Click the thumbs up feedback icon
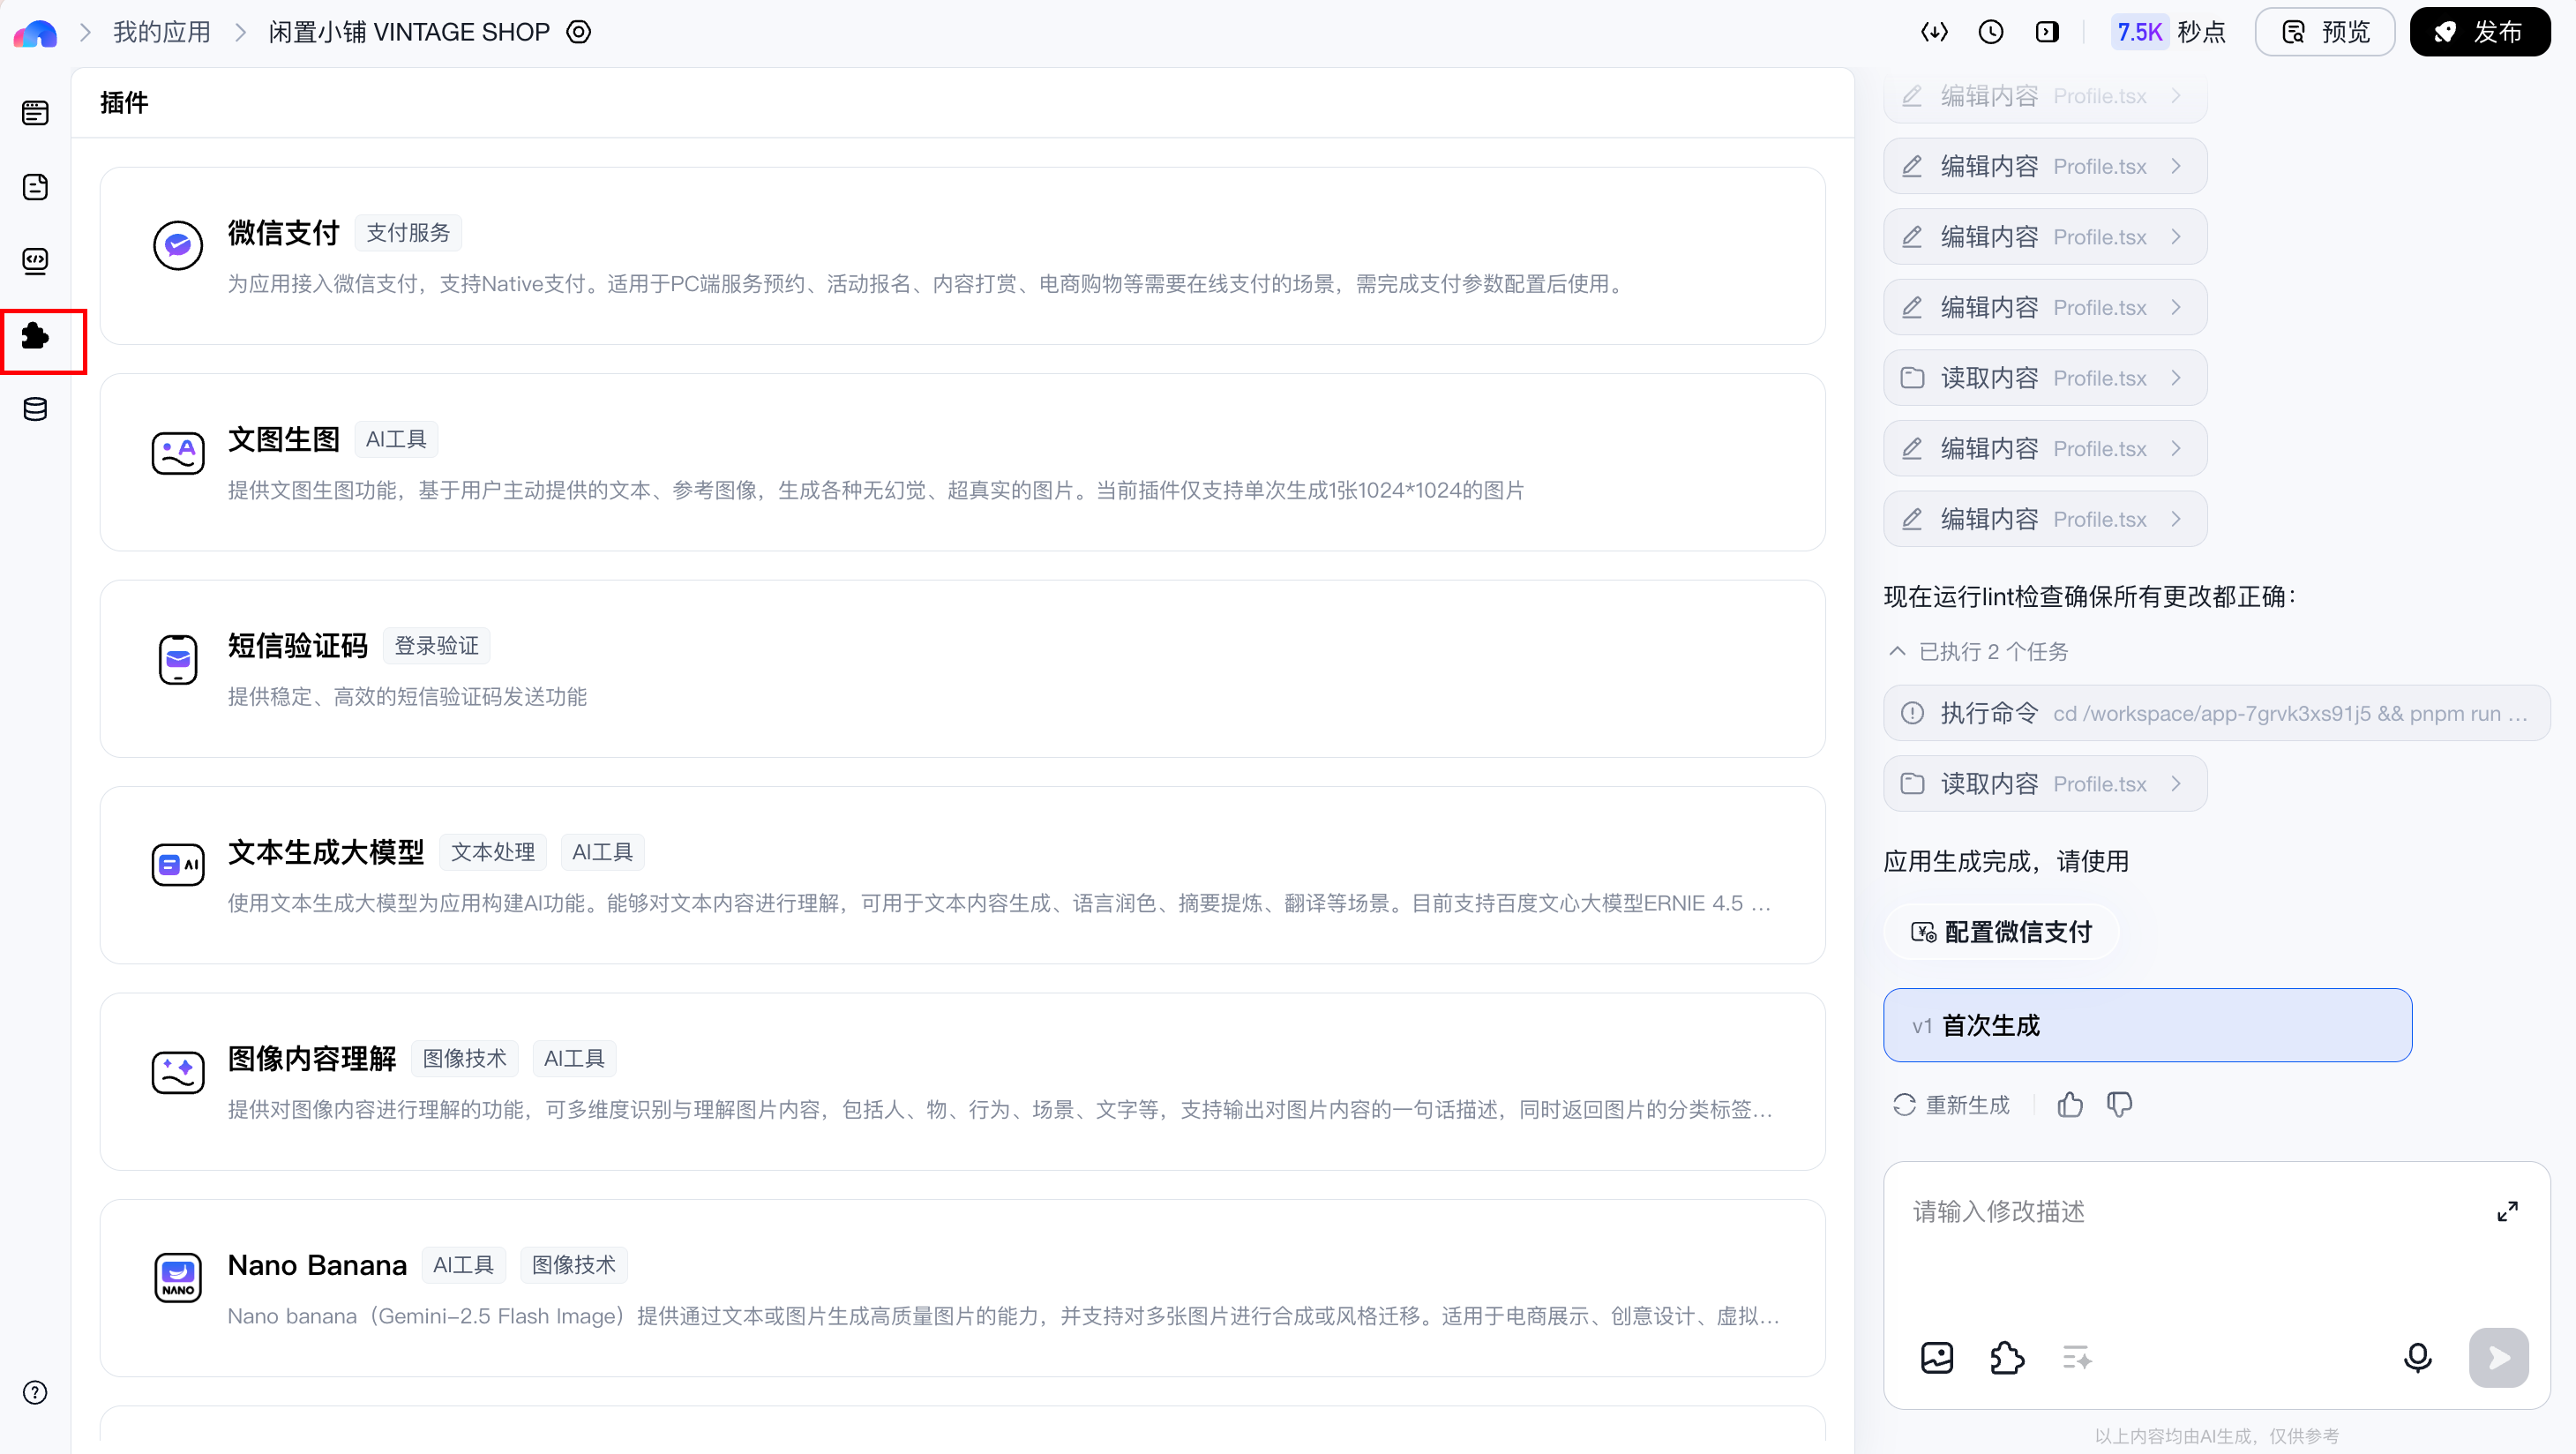The image size is (2576, 1454). 2070,1104
